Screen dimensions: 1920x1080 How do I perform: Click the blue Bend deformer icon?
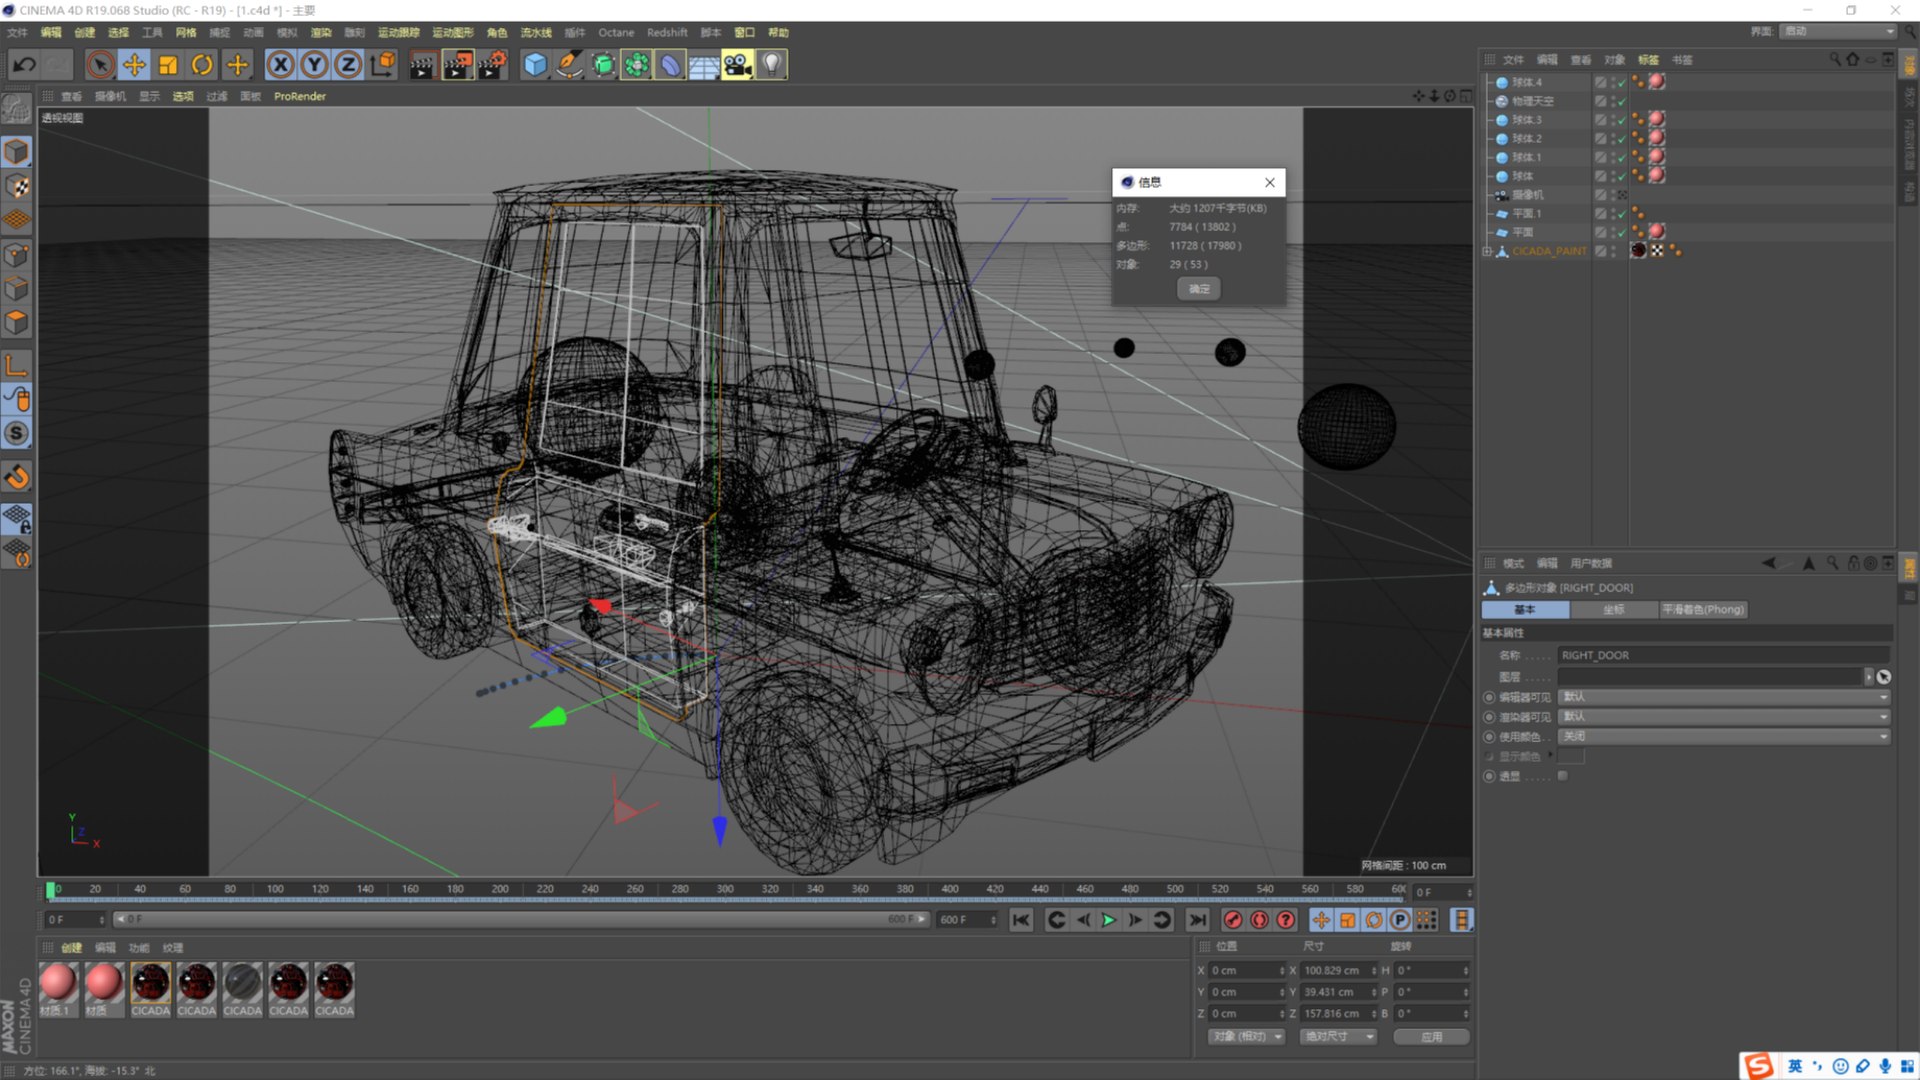point(670,65)
